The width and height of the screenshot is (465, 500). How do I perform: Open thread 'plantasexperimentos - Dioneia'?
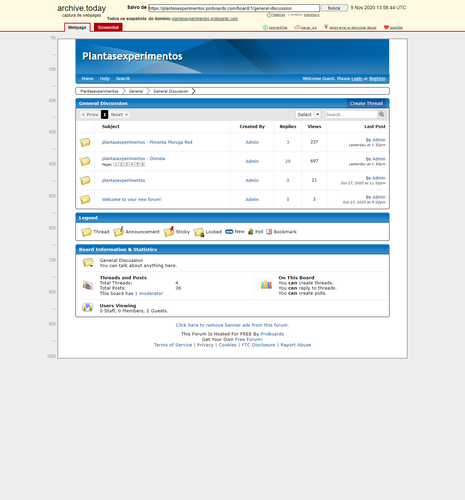click(133, 159)
